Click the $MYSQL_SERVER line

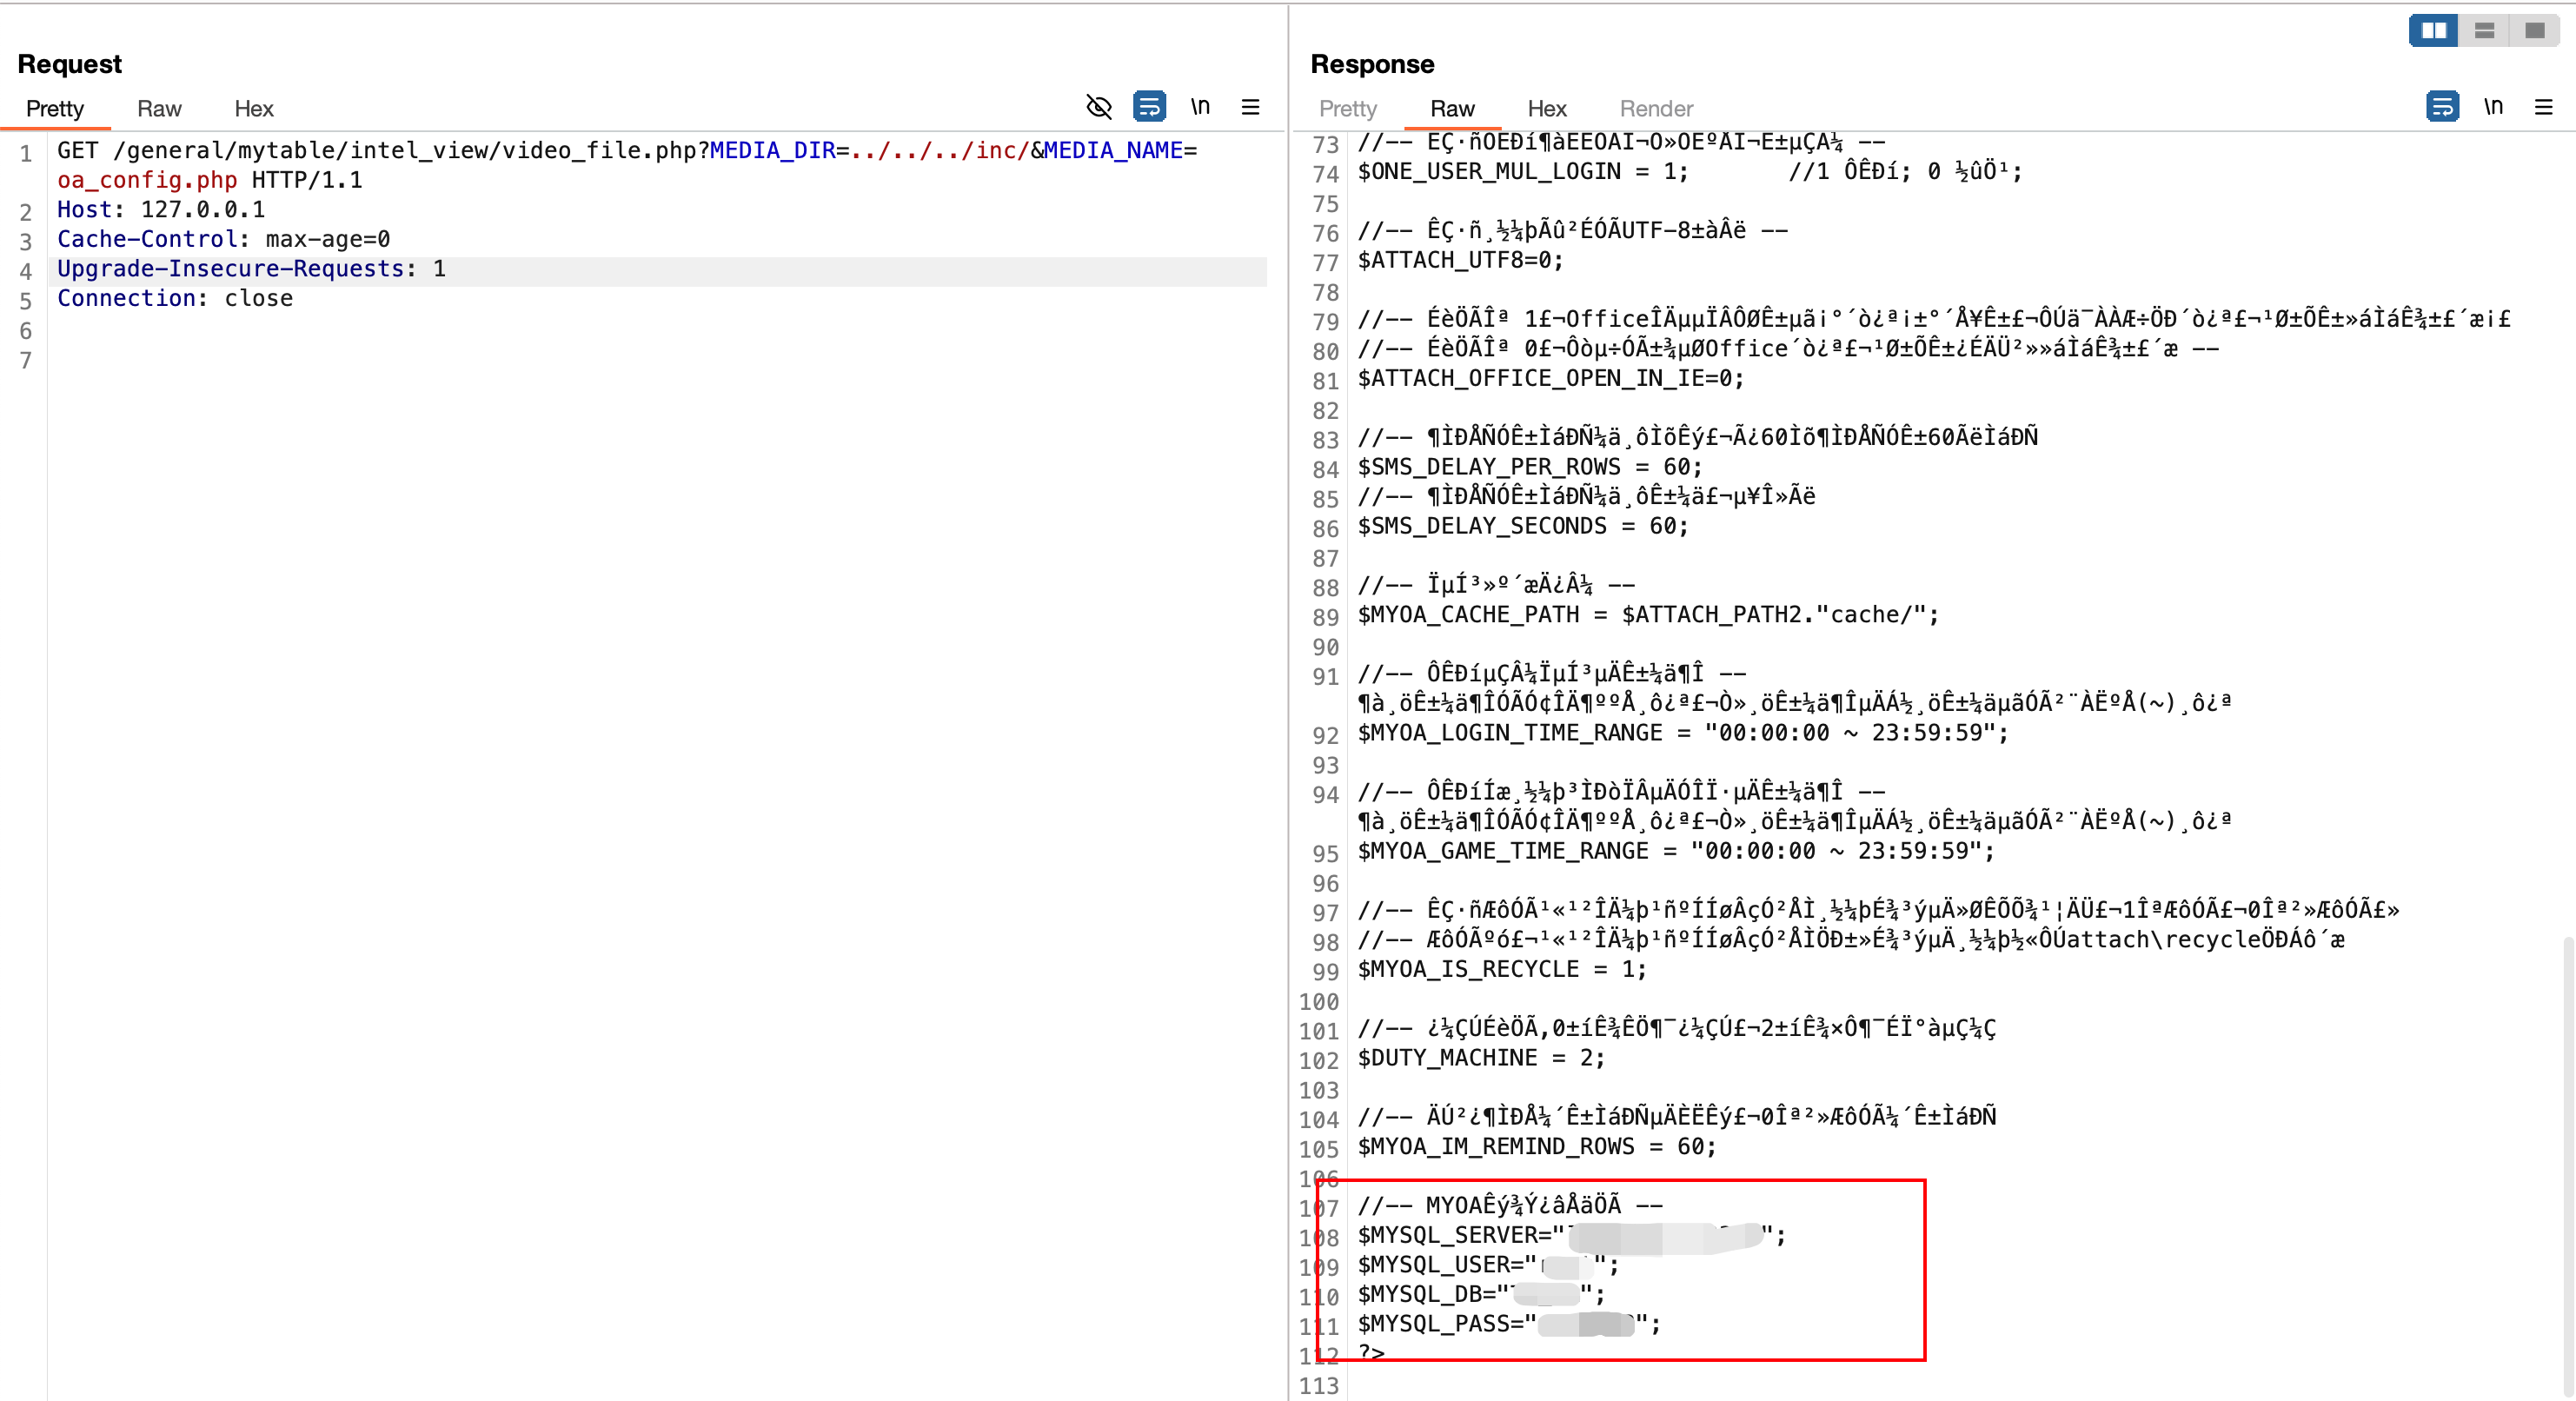click(x=1571, y=1236)
